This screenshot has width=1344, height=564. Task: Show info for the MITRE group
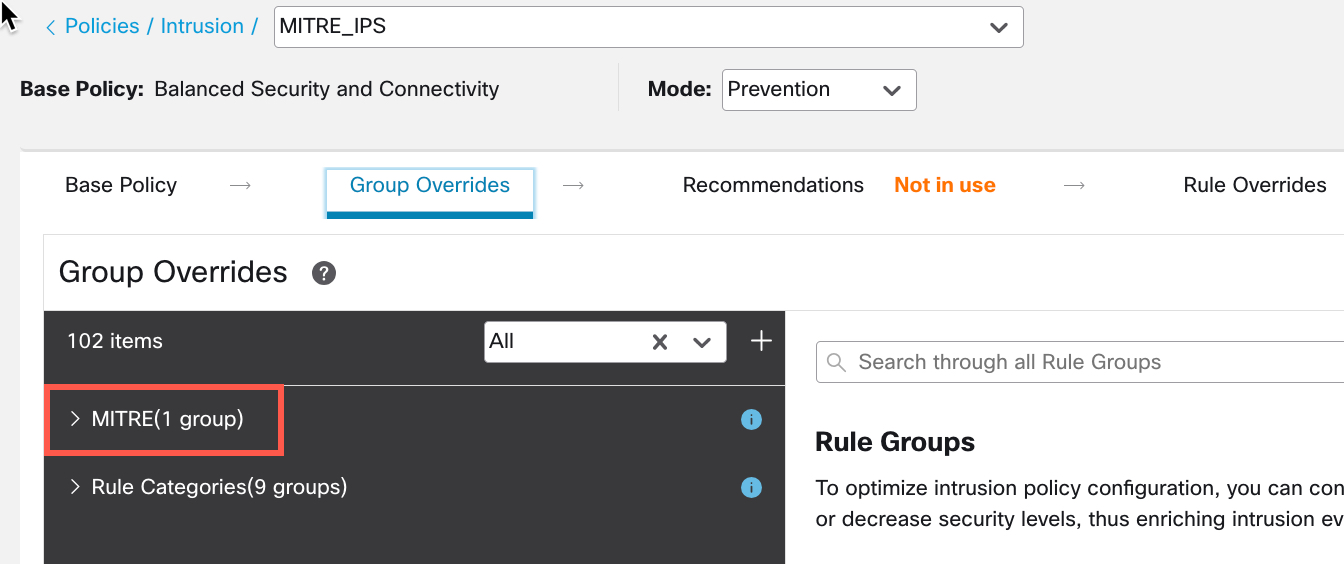751,420
